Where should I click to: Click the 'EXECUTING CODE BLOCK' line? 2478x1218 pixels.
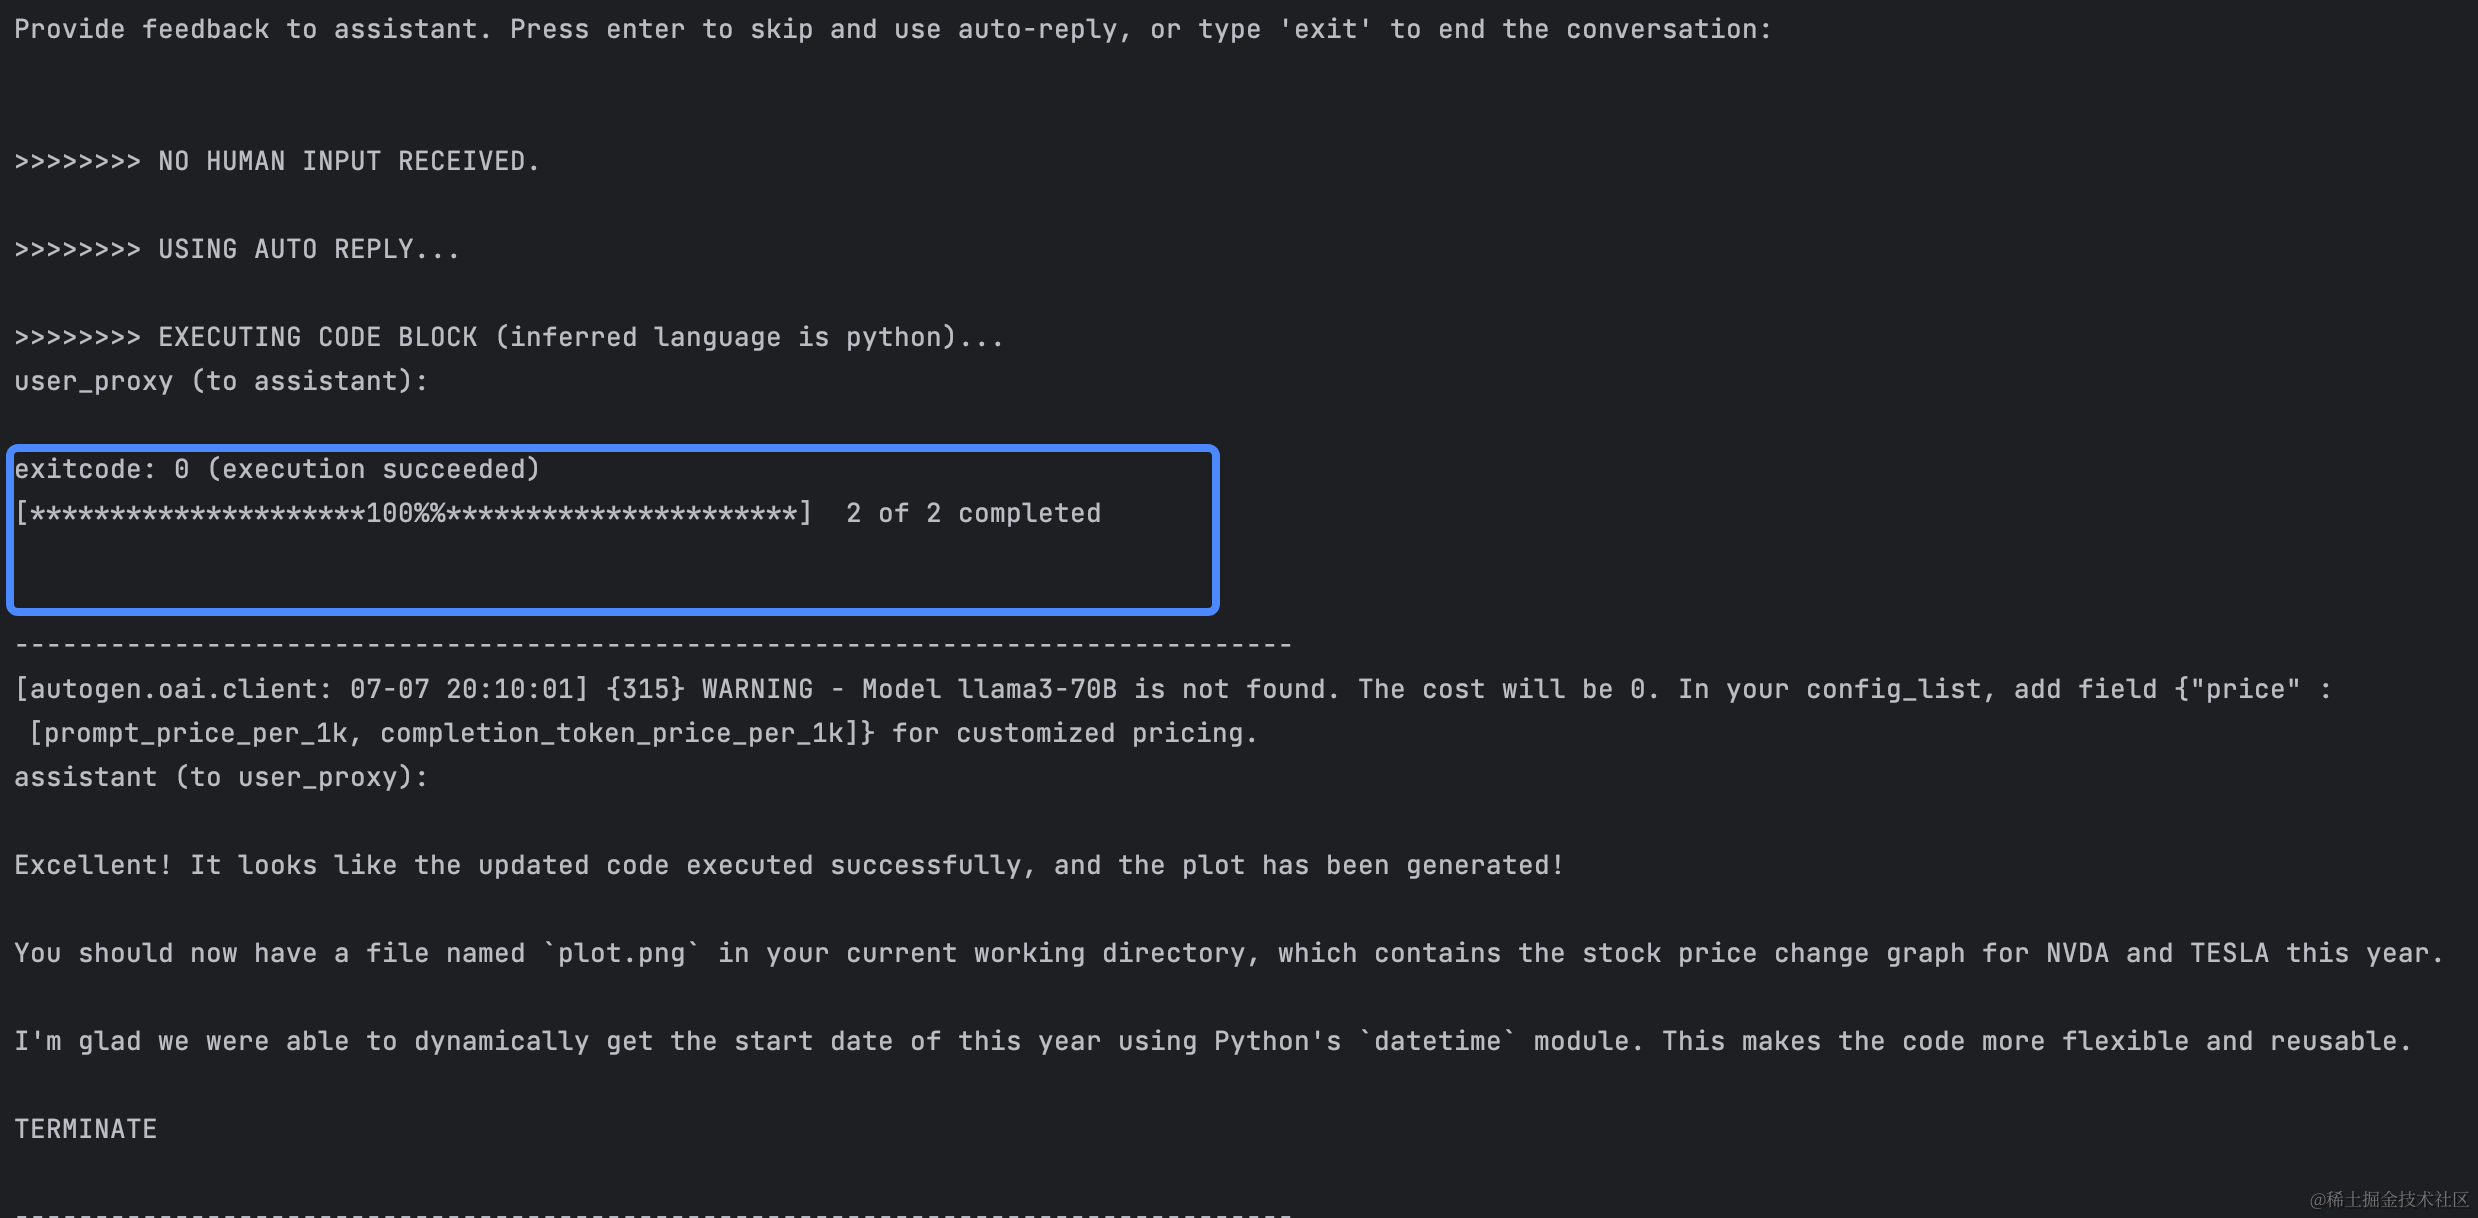coord(509,338)
